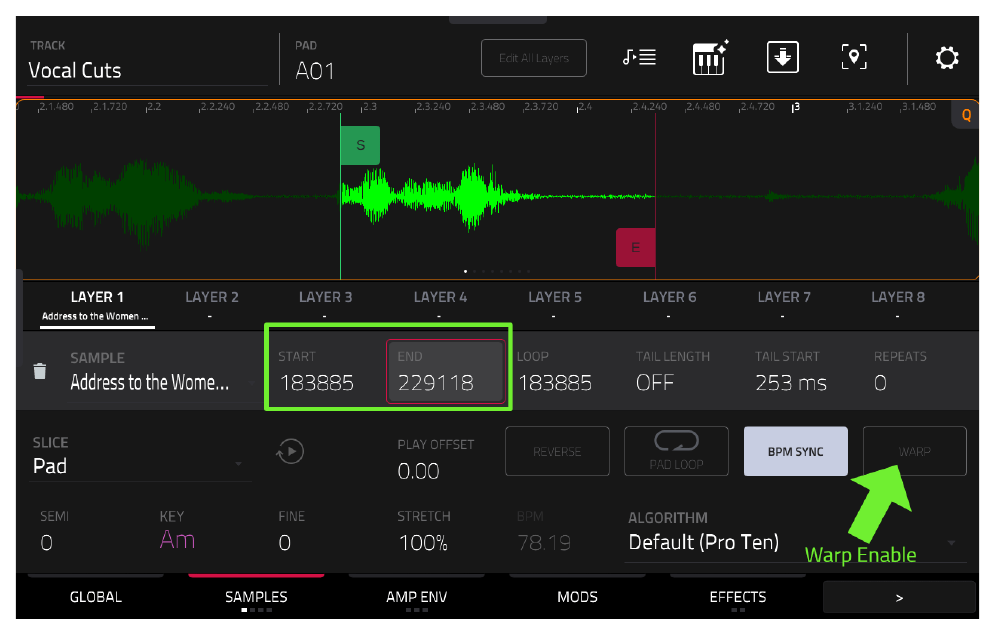The height and width of the screenshot is (636, 996).
Task: Delete sample with the trash icon
Action: (39, 371)
